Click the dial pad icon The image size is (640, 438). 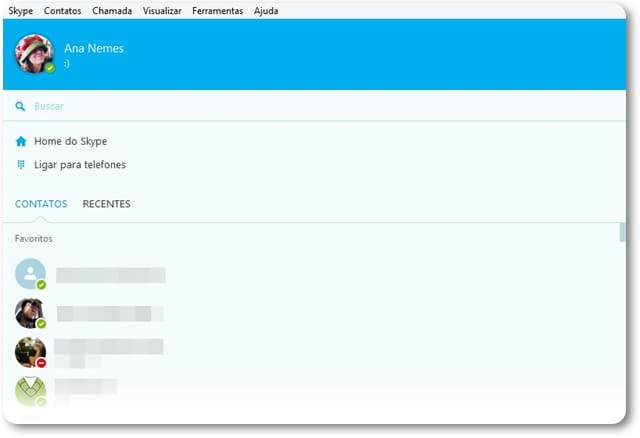tap(21, 165)
